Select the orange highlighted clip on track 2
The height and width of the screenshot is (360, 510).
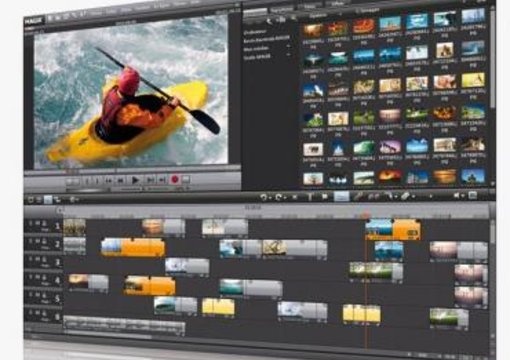click(133, 247)
